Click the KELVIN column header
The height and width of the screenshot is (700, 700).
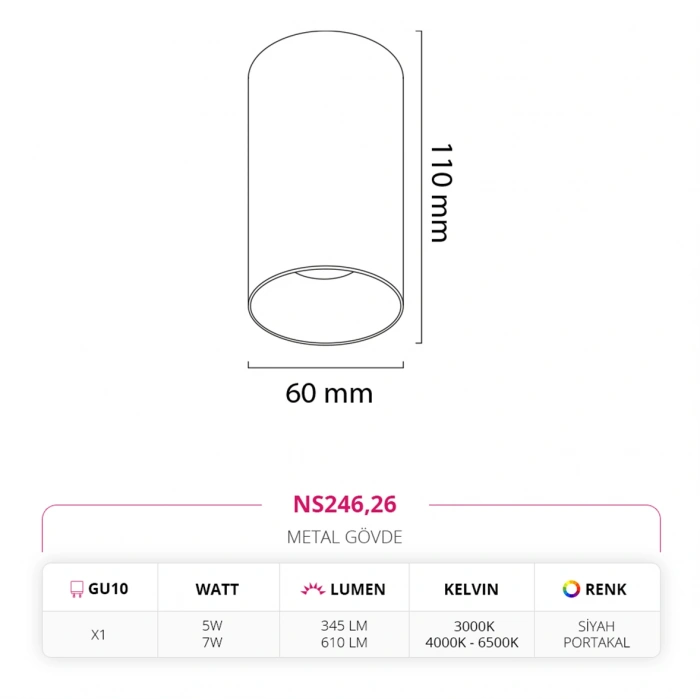(471, 589)
